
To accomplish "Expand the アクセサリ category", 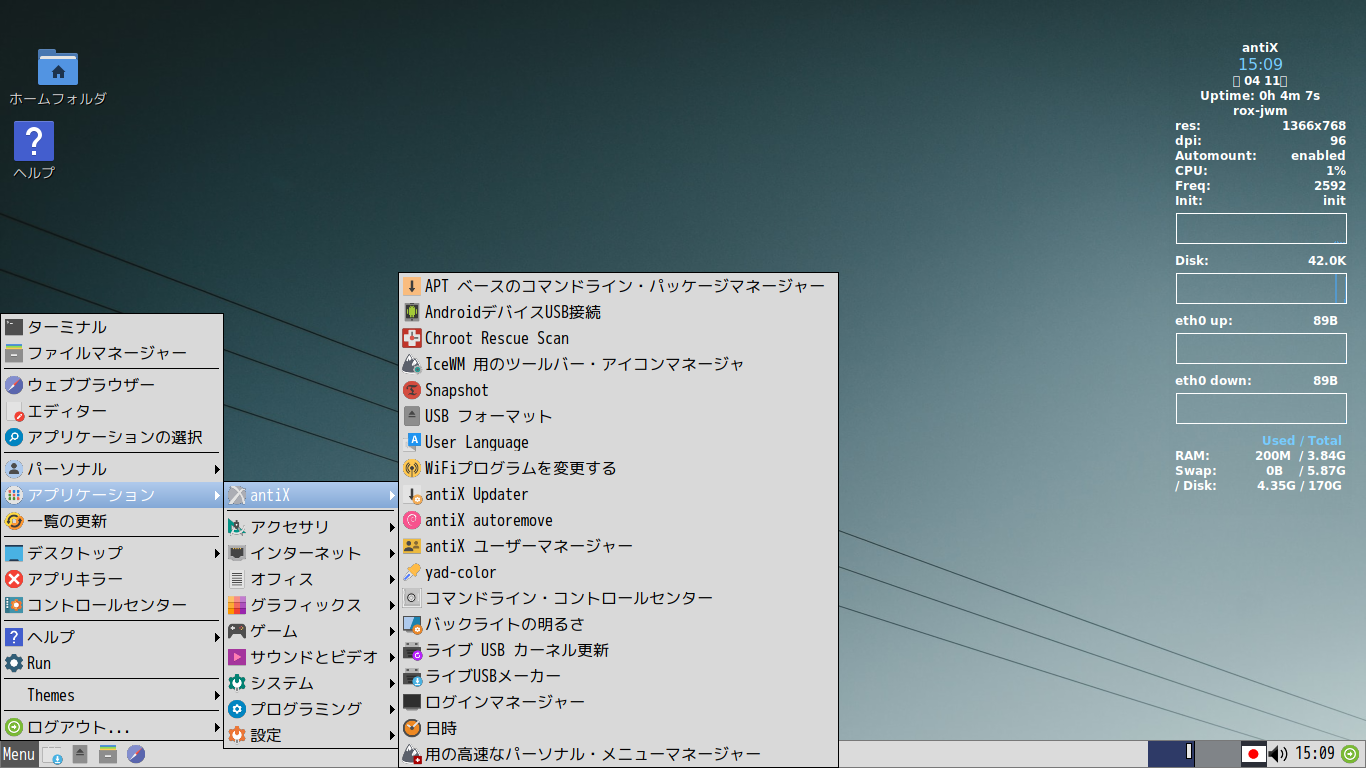I will (x=311, y=527).
